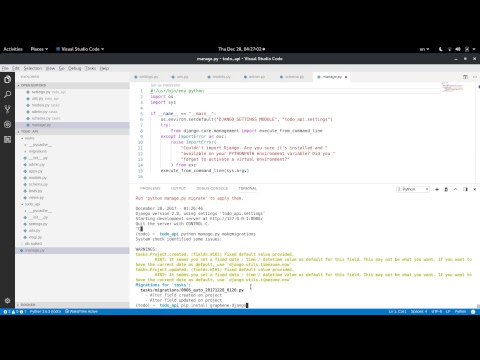Screen dimensions: 480x360
Task: Open the network icon in the top bar
Action: click(449, 49)
